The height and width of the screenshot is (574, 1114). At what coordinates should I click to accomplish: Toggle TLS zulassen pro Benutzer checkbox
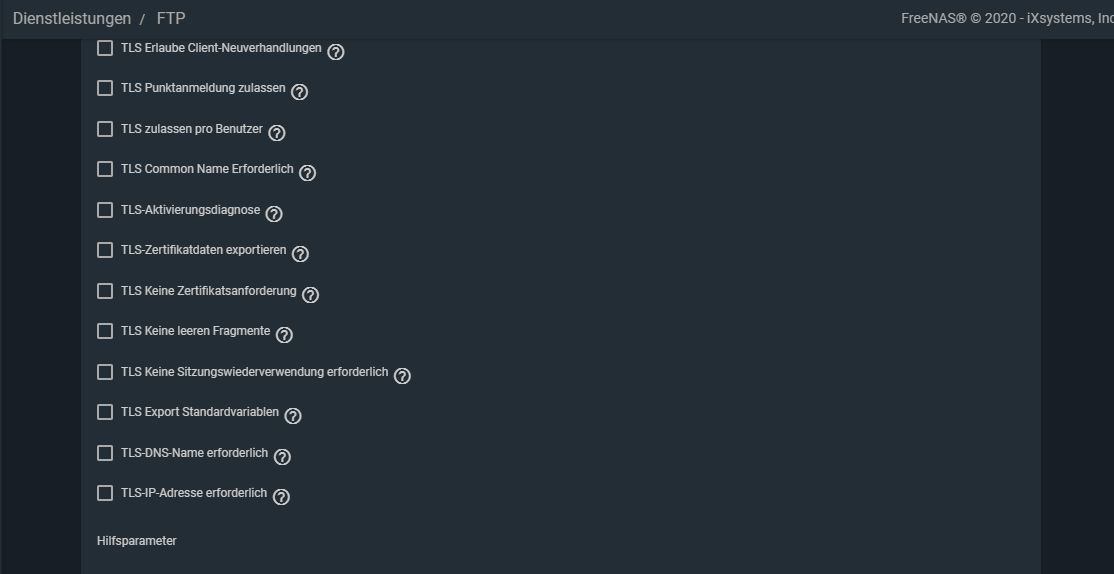coord(105,129)
